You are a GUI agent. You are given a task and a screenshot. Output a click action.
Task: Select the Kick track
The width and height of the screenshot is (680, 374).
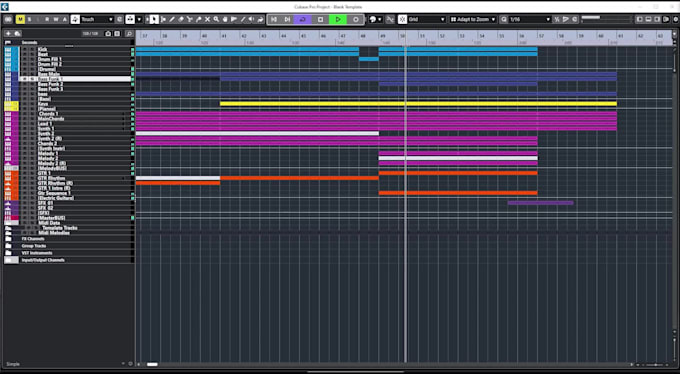[42, 49]
